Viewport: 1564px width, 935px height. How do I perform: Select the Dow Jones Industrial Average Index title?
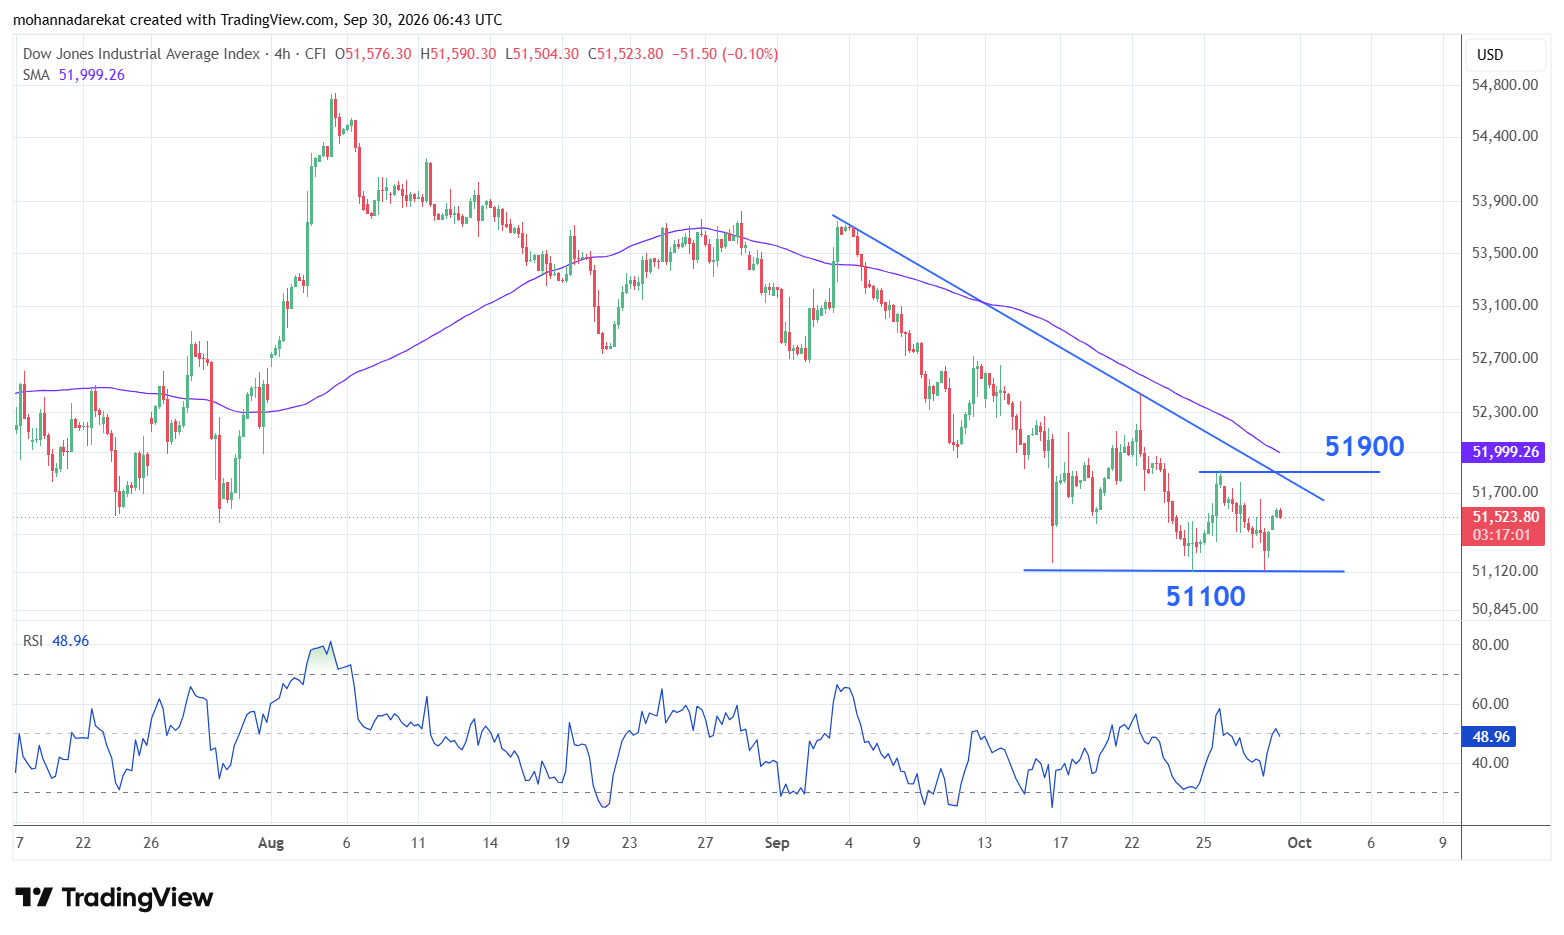[141, 54]
